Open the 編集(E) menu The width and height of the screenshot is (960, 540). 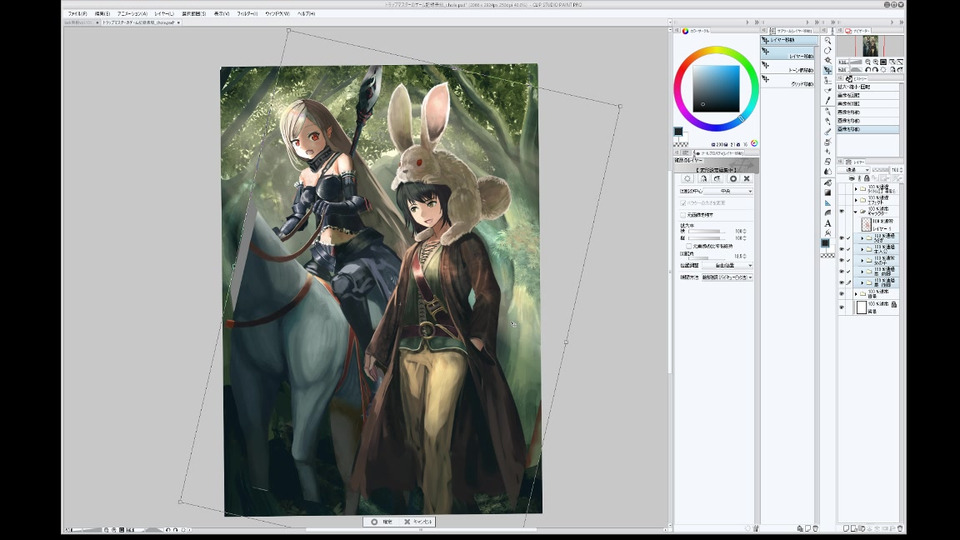pos(102,13)
